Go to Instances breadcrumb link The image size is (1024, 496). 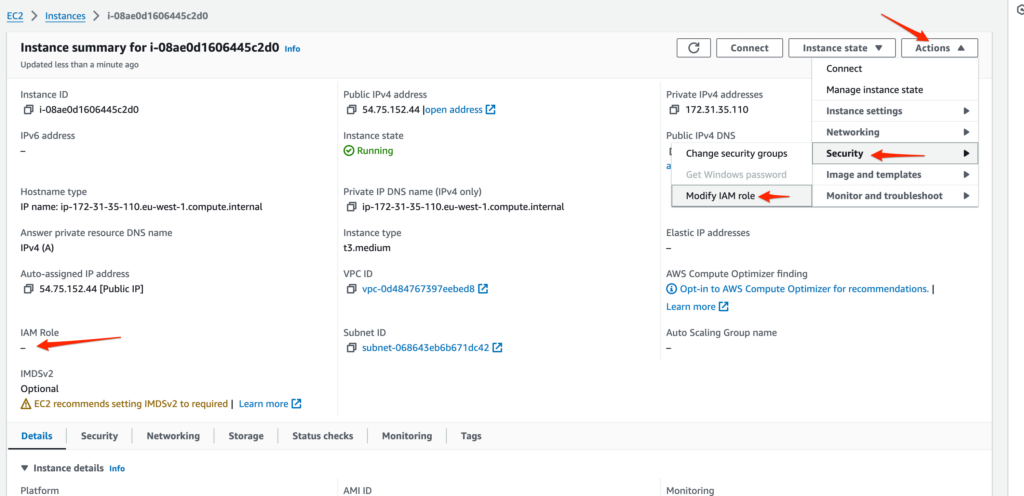pos(66,15)
